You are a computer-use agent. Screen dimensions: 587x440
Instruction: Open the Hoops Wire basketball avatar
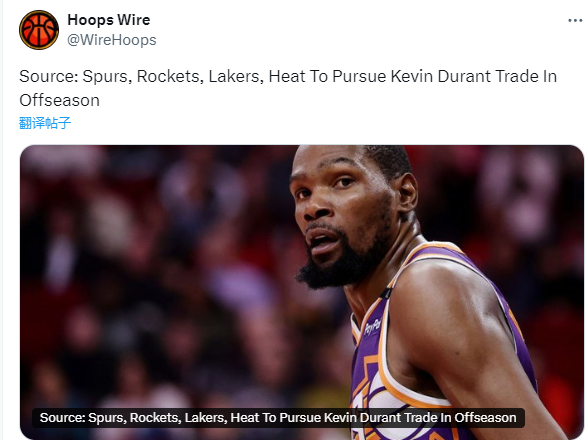coord(39,30)
